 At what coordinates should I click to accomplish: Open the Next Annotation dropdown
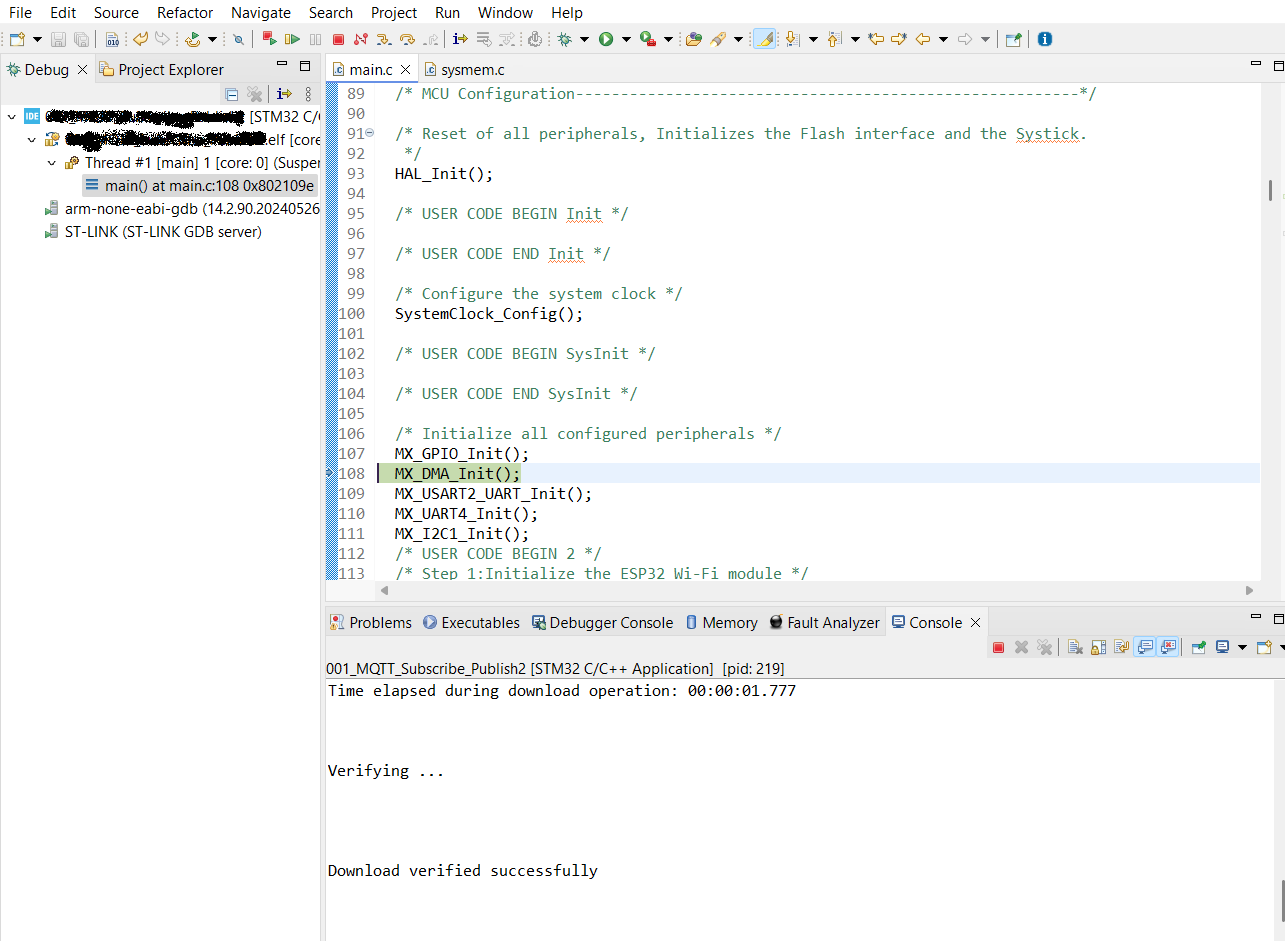(813, 39)
